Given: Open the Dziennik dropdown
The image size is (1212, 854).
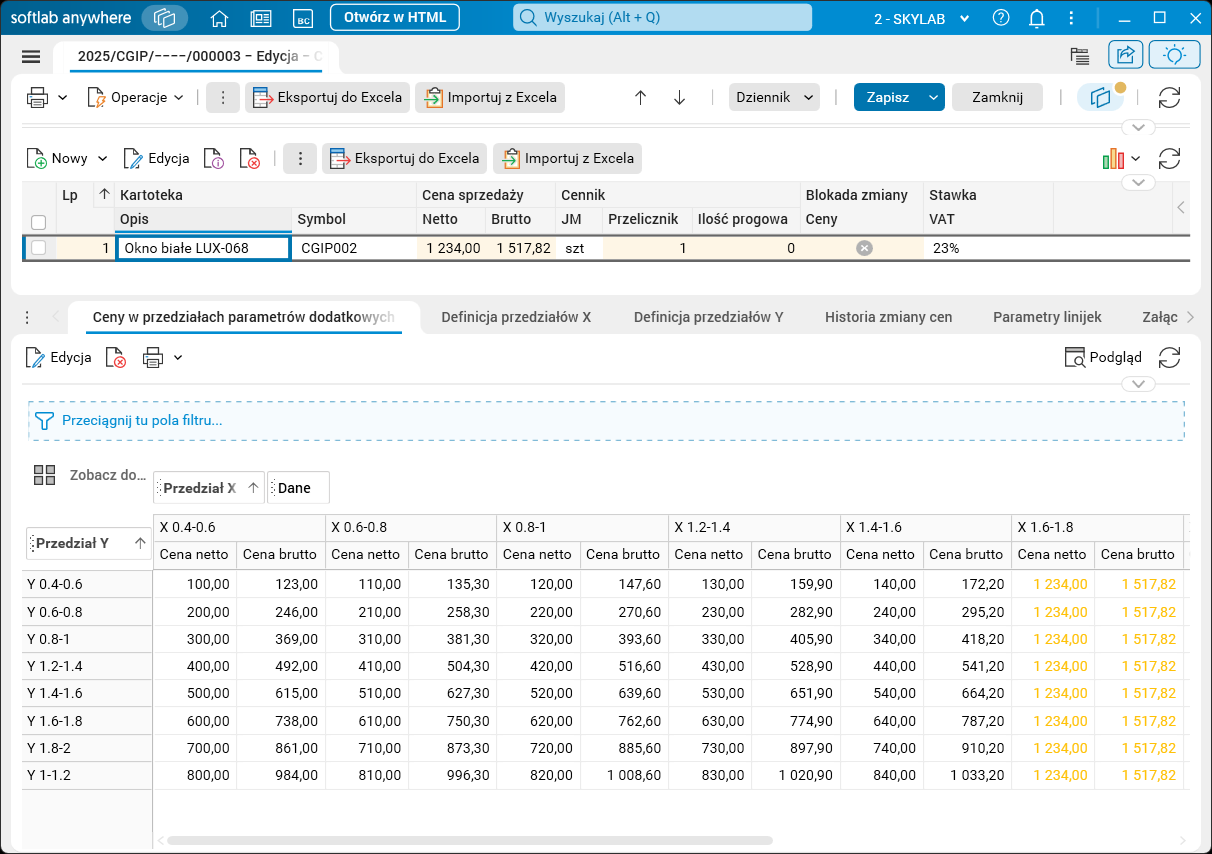Looking at the screenshot, I should pos(775,98).
